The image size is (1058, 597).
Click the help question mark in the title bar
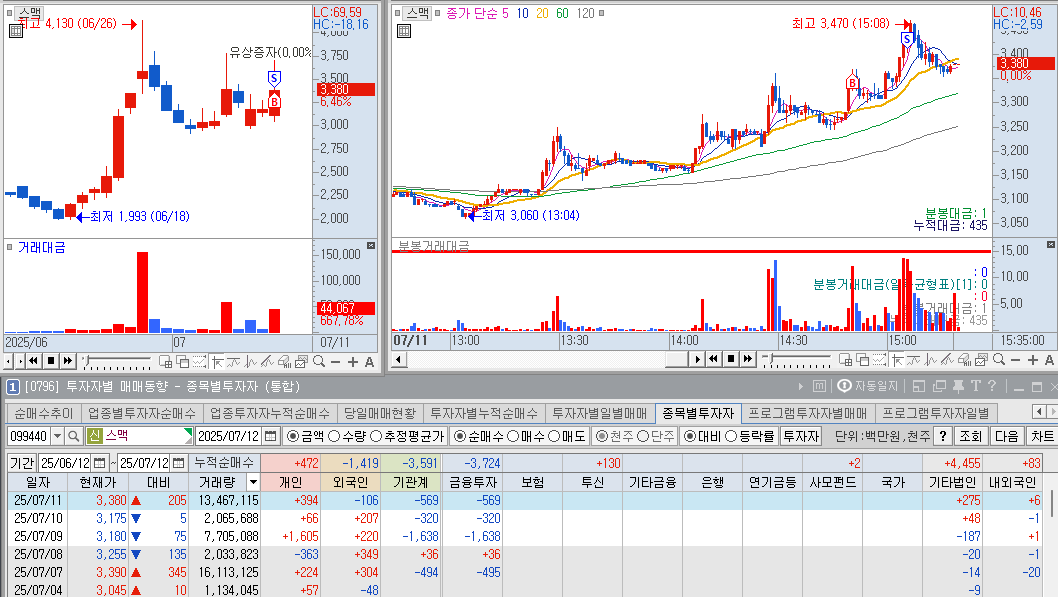coord(991,386)
